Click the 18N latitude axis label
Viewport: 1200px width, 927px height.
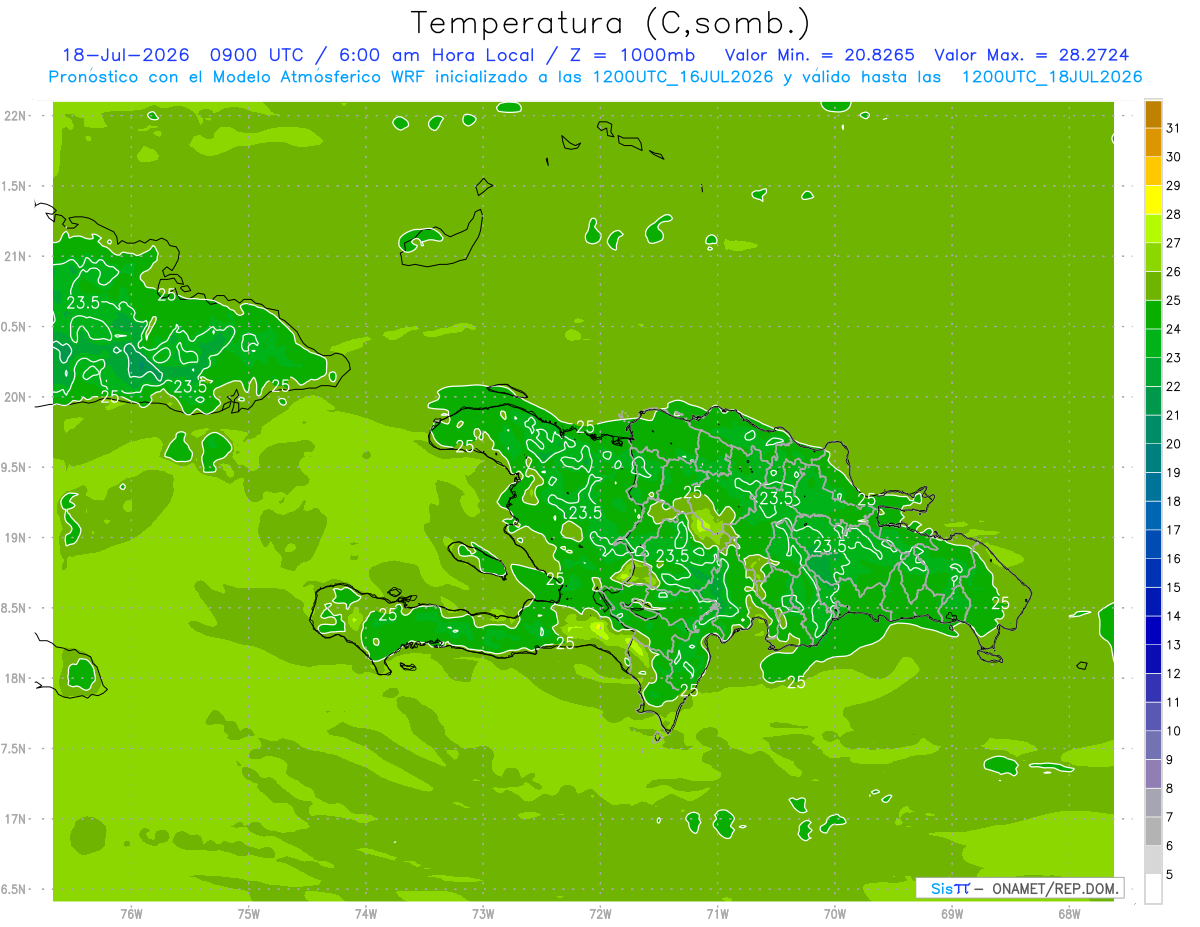tap(15, 679)
